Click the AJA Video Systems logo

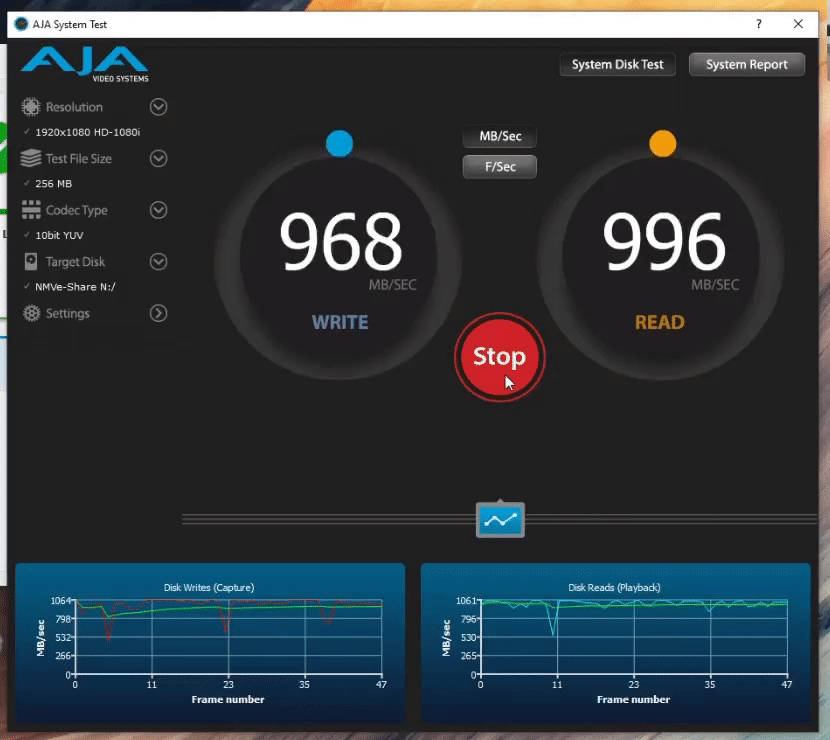tap(85, 65)
